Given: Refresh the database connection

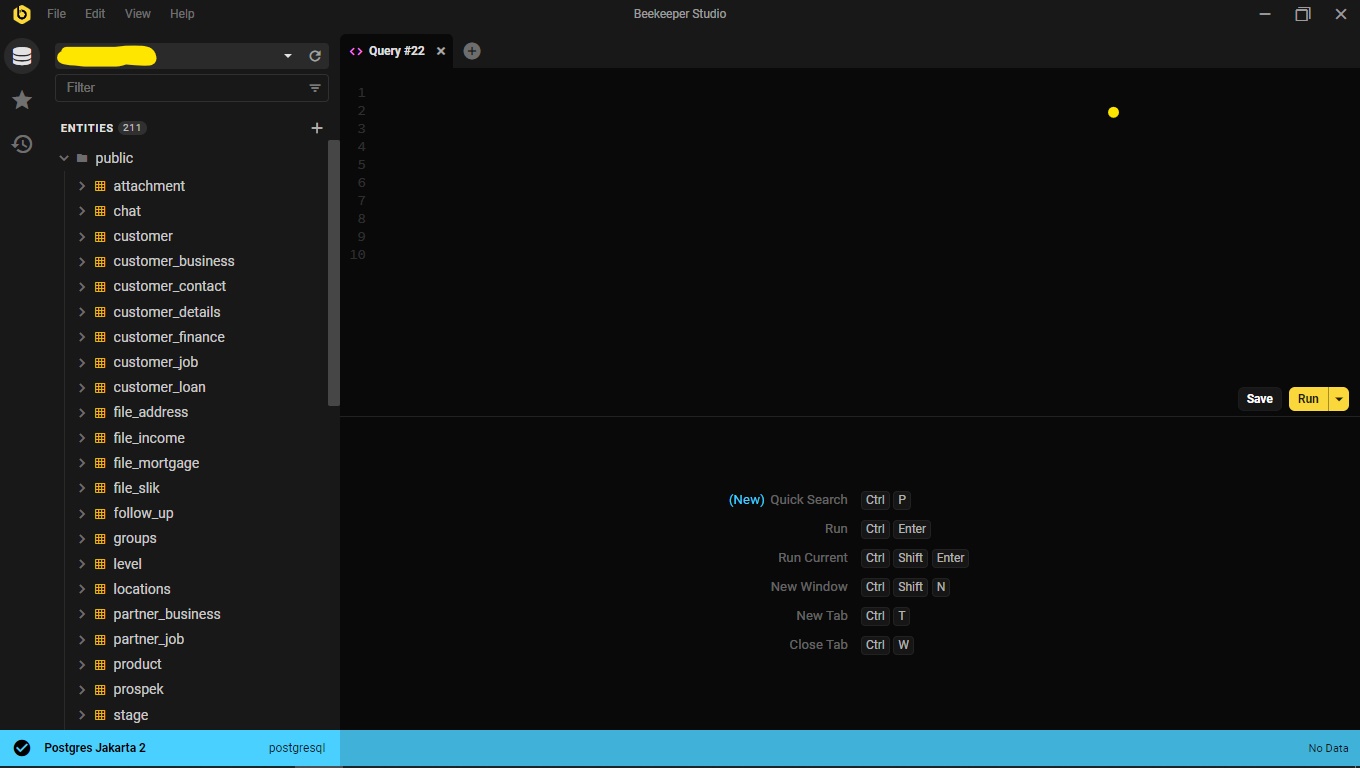Looking at the screenshot, I should [x=315, y=56].
